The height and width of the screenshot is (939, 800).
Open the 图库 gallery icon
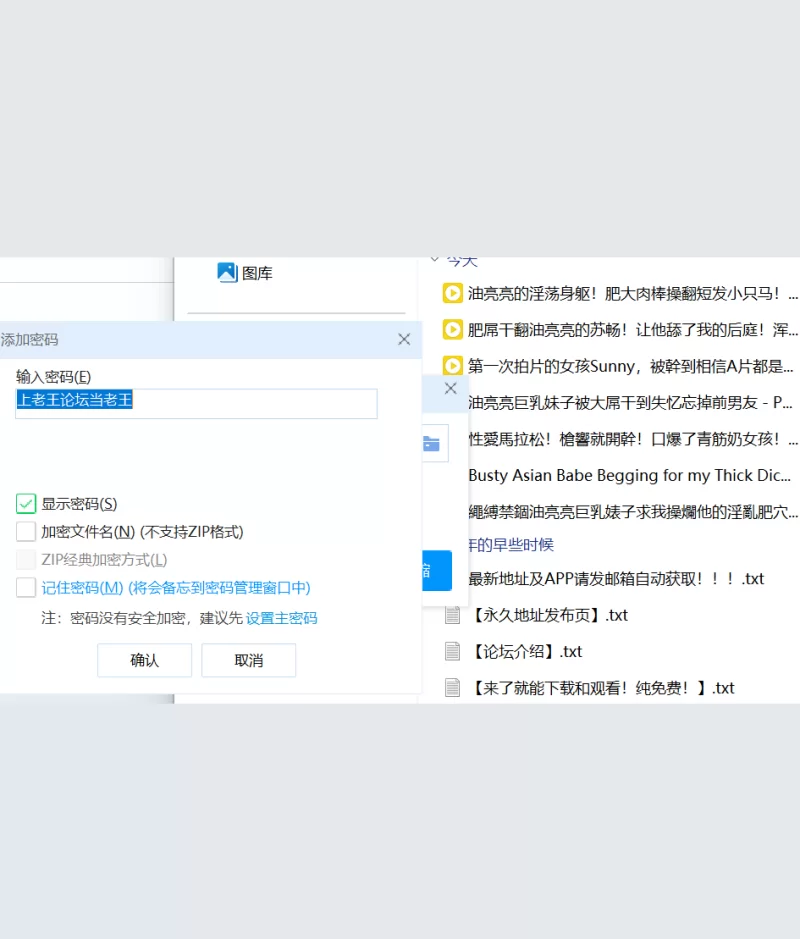point(227,272)
